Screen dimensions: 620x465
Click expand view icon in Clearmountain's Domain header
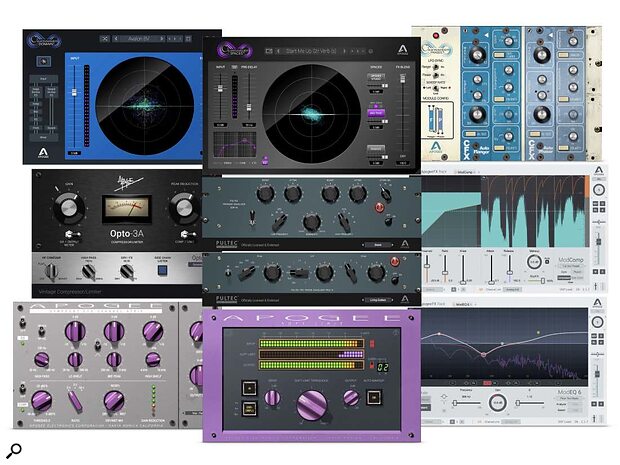188,39
